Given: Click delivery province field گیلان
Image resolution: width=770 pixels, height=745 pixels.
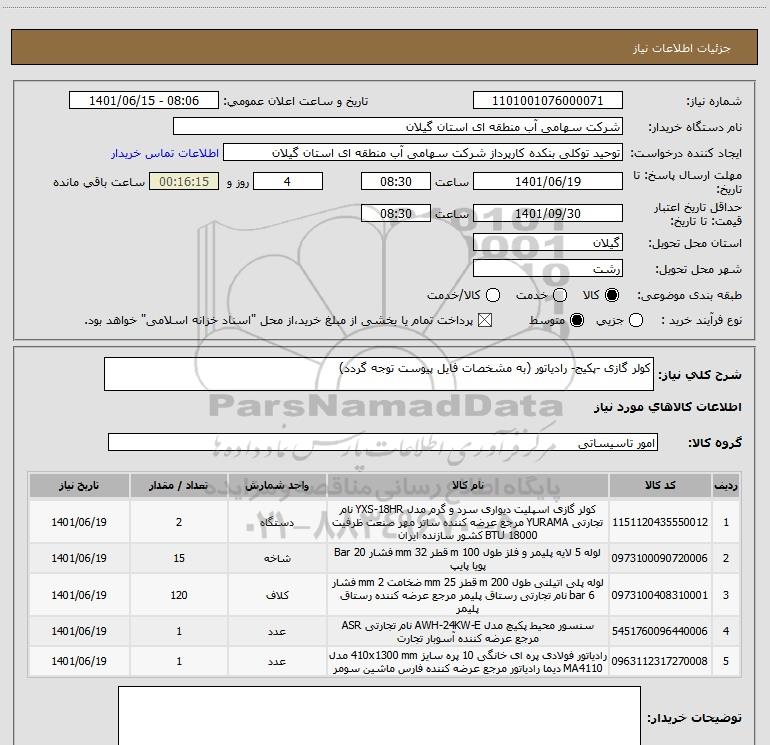Looking at the screenshot, I should 548,242.
